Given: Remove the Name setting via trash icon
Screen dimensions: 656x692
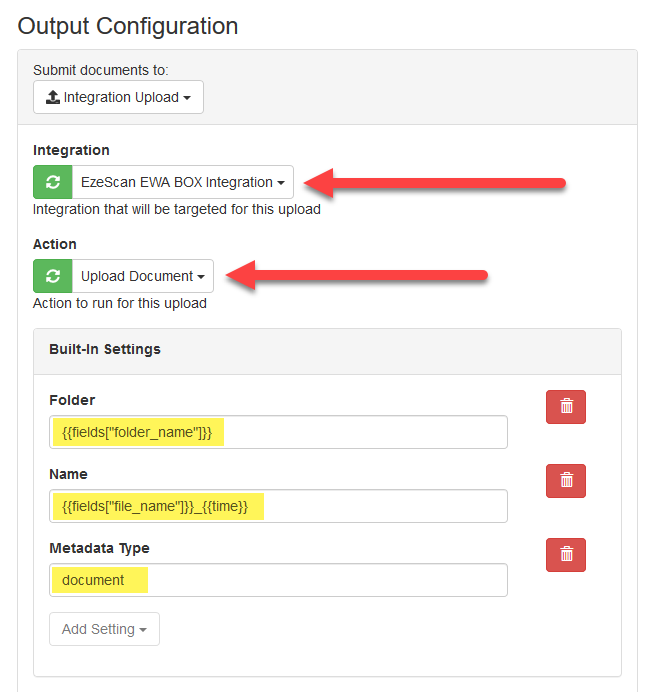Looking at the screenshot, I should [566, 481].
